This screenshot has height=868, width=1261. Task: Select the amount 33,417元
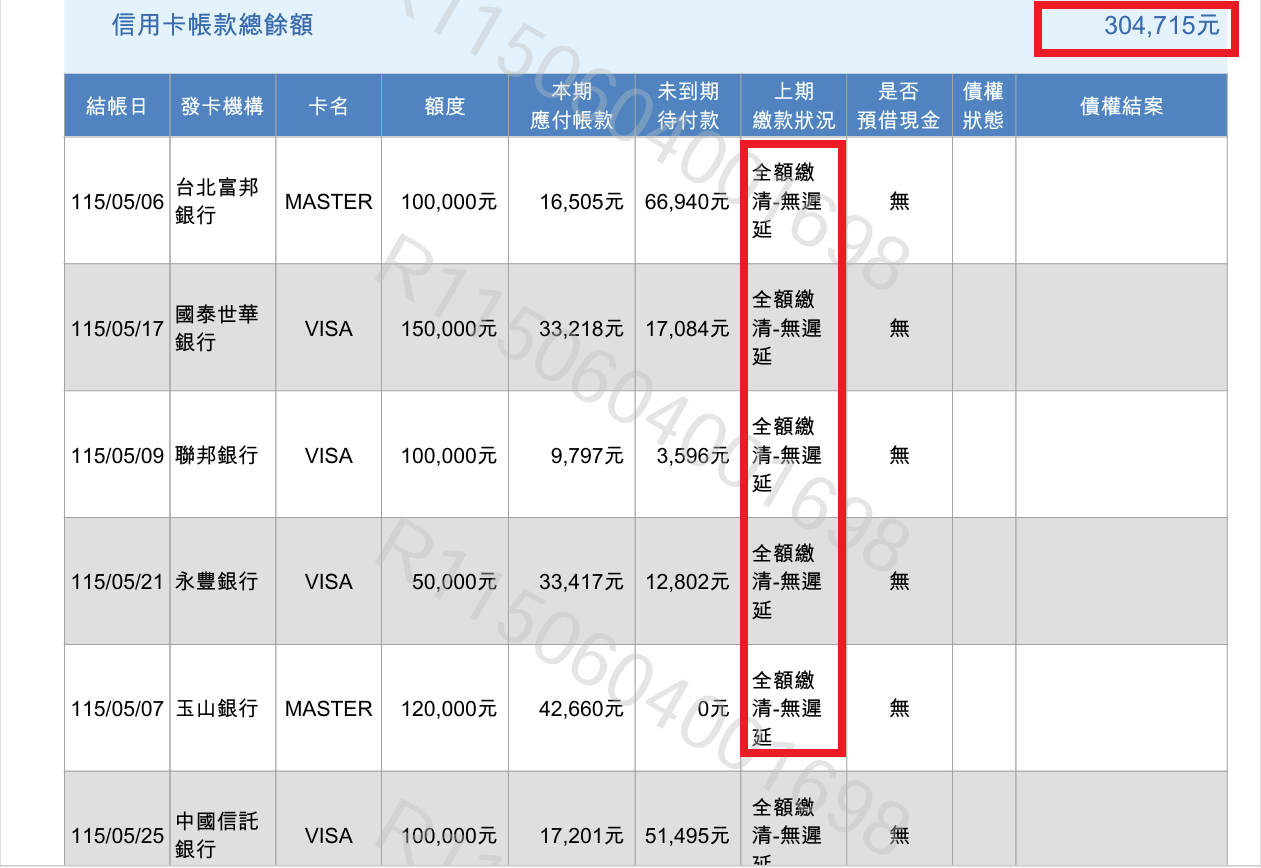581,581
